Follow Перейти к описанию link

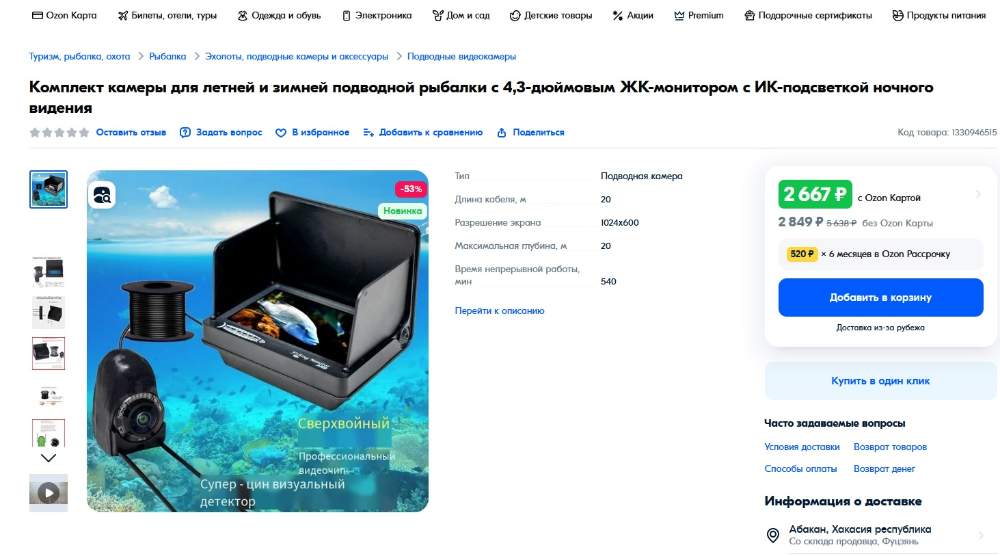coord(499,311)
